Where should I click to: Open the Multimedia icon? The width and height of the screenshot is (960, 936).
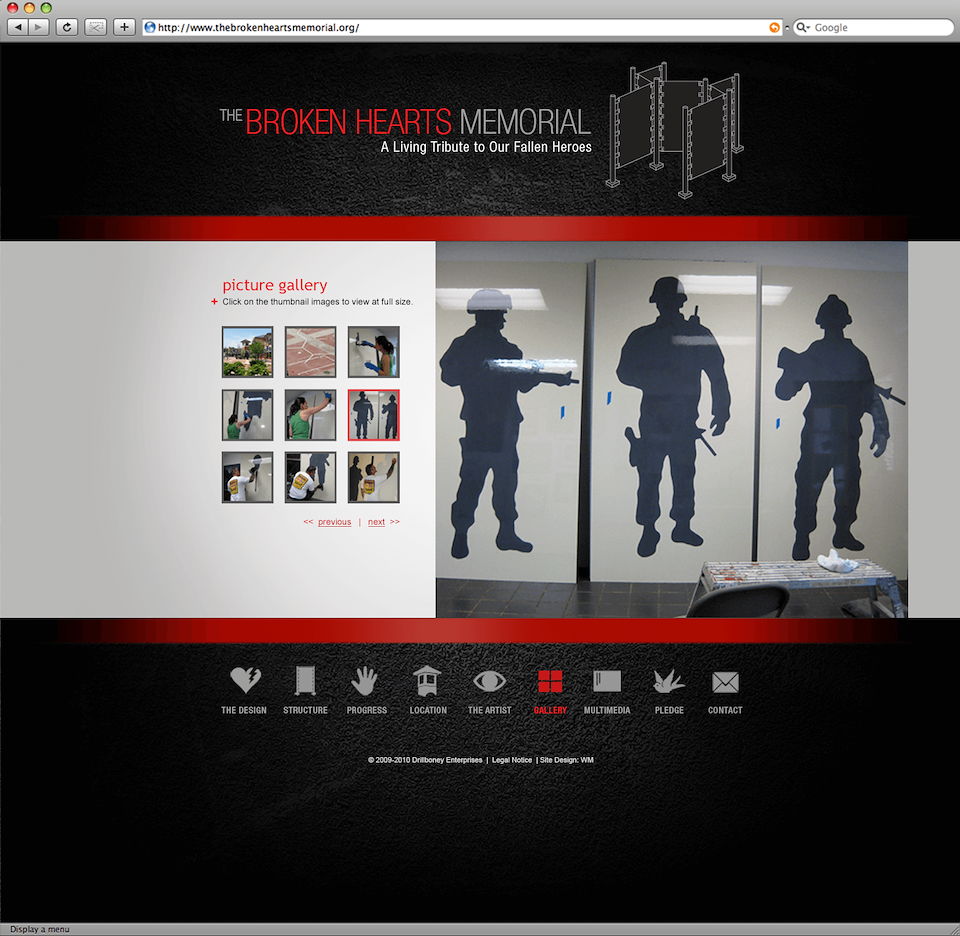(607, 681)
